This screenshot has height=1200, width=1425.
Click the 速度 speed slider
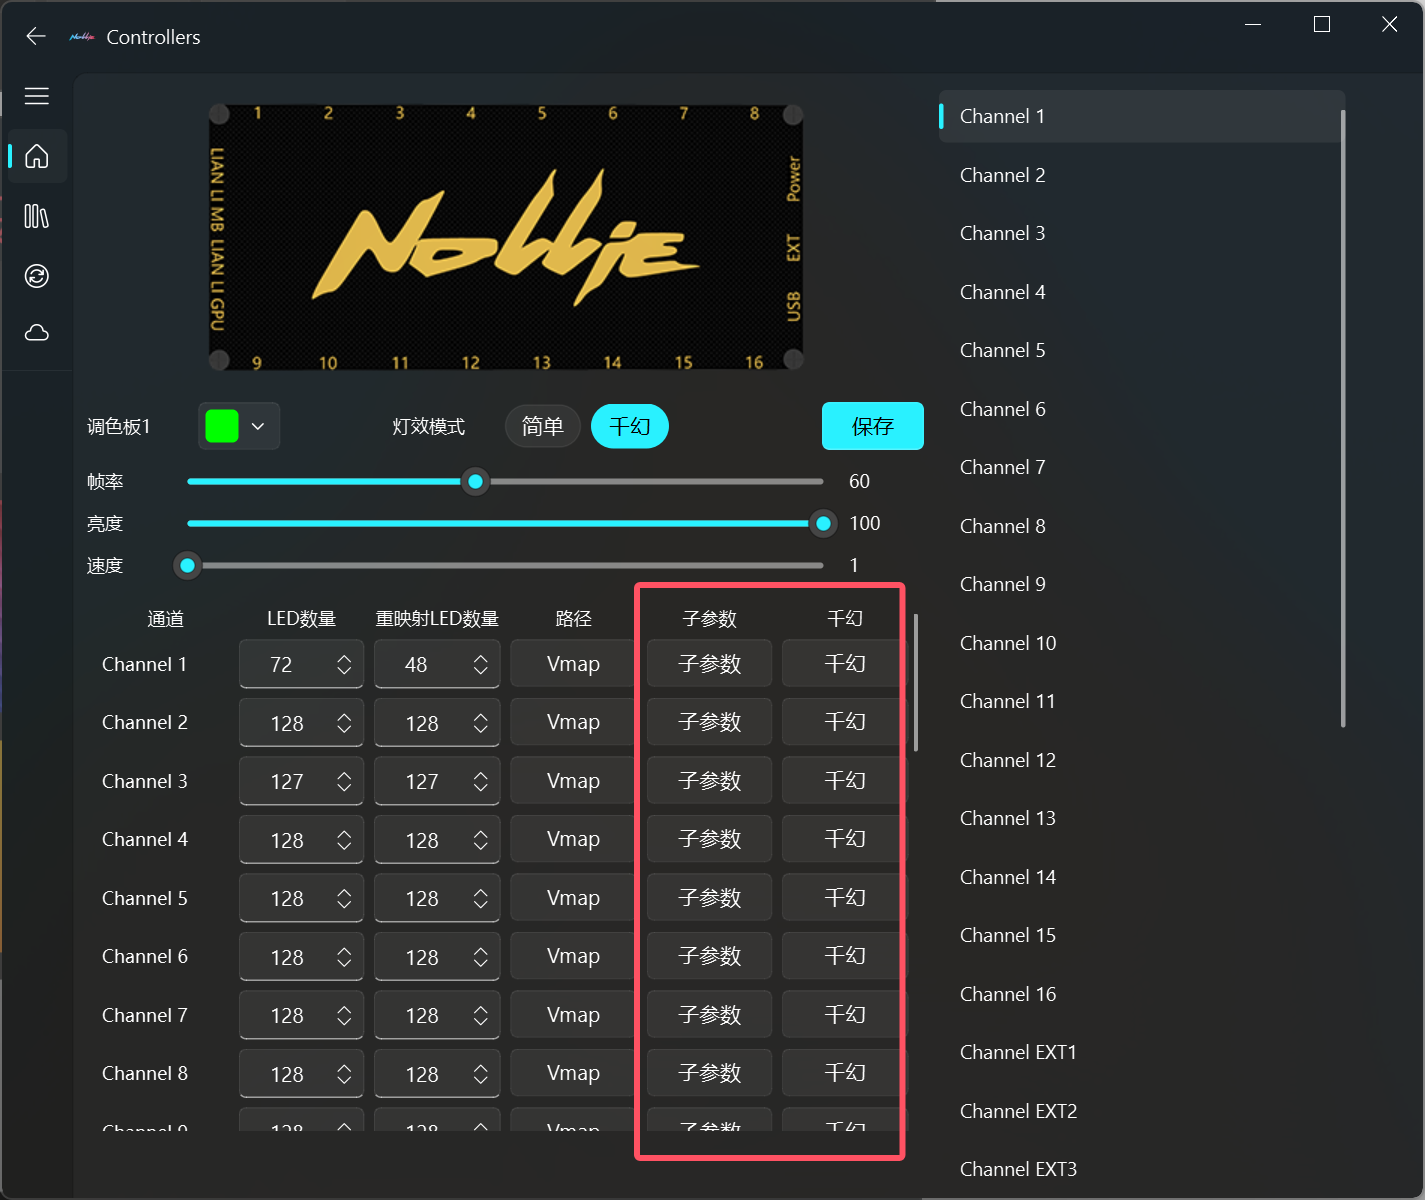coord(505,566)
